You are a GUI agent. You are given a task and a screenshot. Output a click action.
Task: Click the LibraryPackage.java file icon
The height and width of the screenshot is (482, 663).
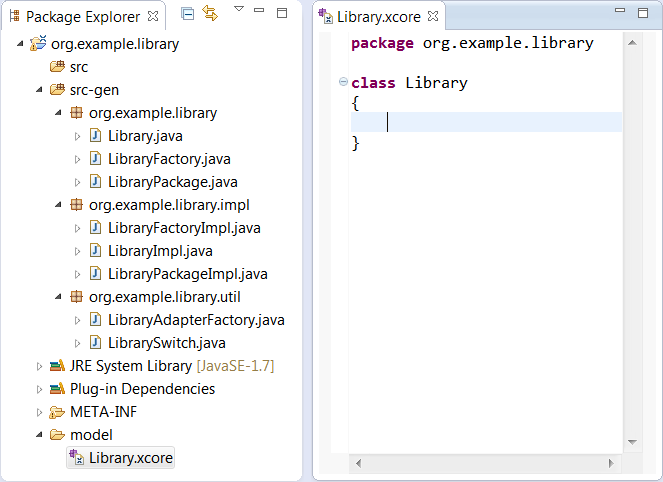click(96, 181)
